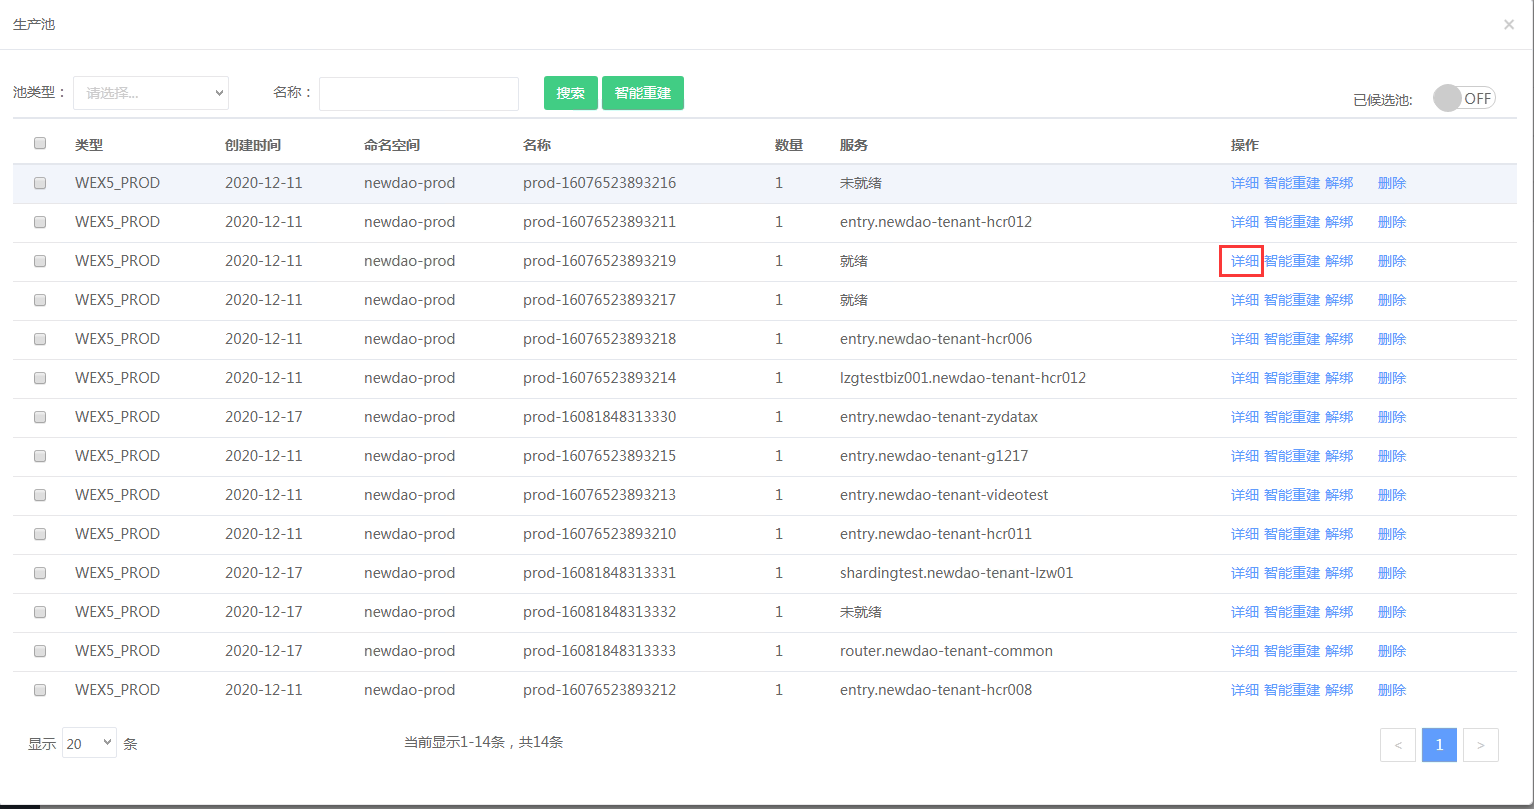Click 智能重建 for prod-16081848313332

click(1292, 612)
